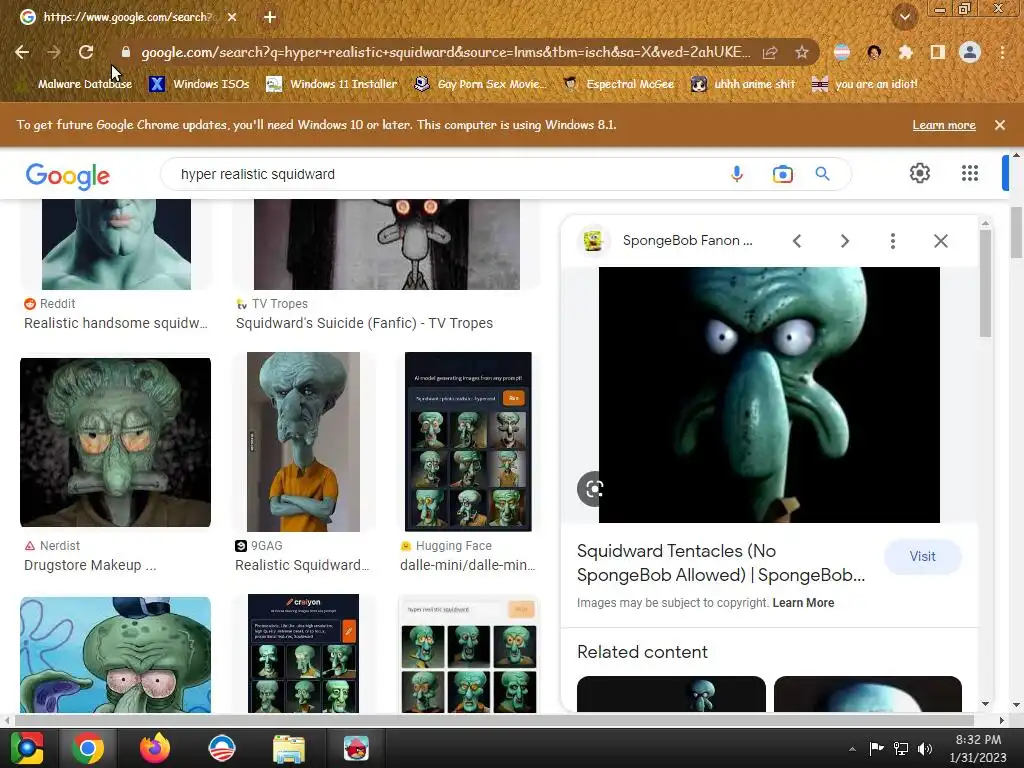The height and width of the screenshot is (768, 1024).
Task: Open Chrome three-dot menu
Action: coord(1002,52)
